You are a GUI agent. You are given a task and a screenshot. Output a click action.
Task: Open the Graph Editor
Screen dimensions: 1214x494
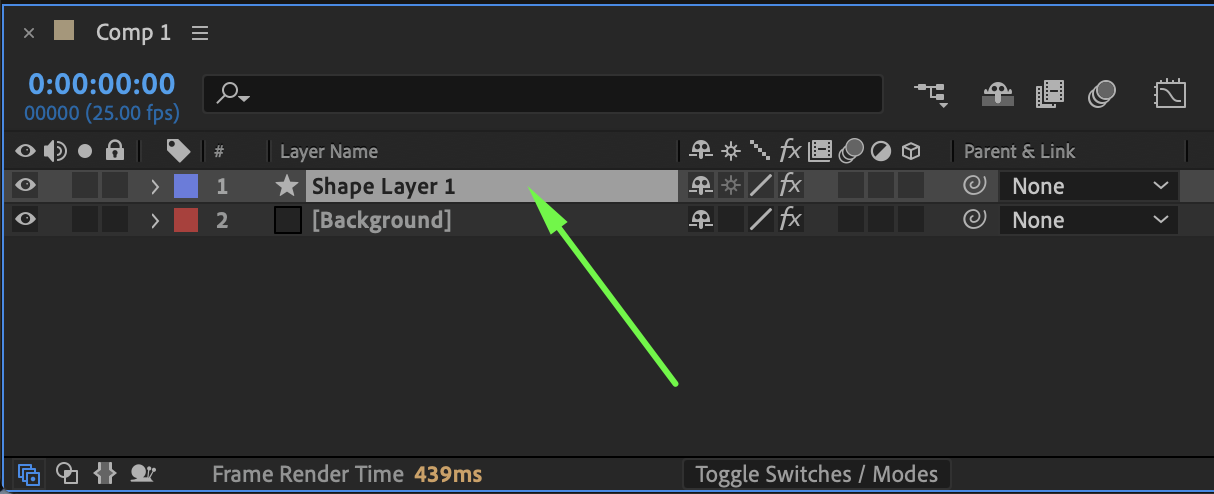tap(1169, 95)
